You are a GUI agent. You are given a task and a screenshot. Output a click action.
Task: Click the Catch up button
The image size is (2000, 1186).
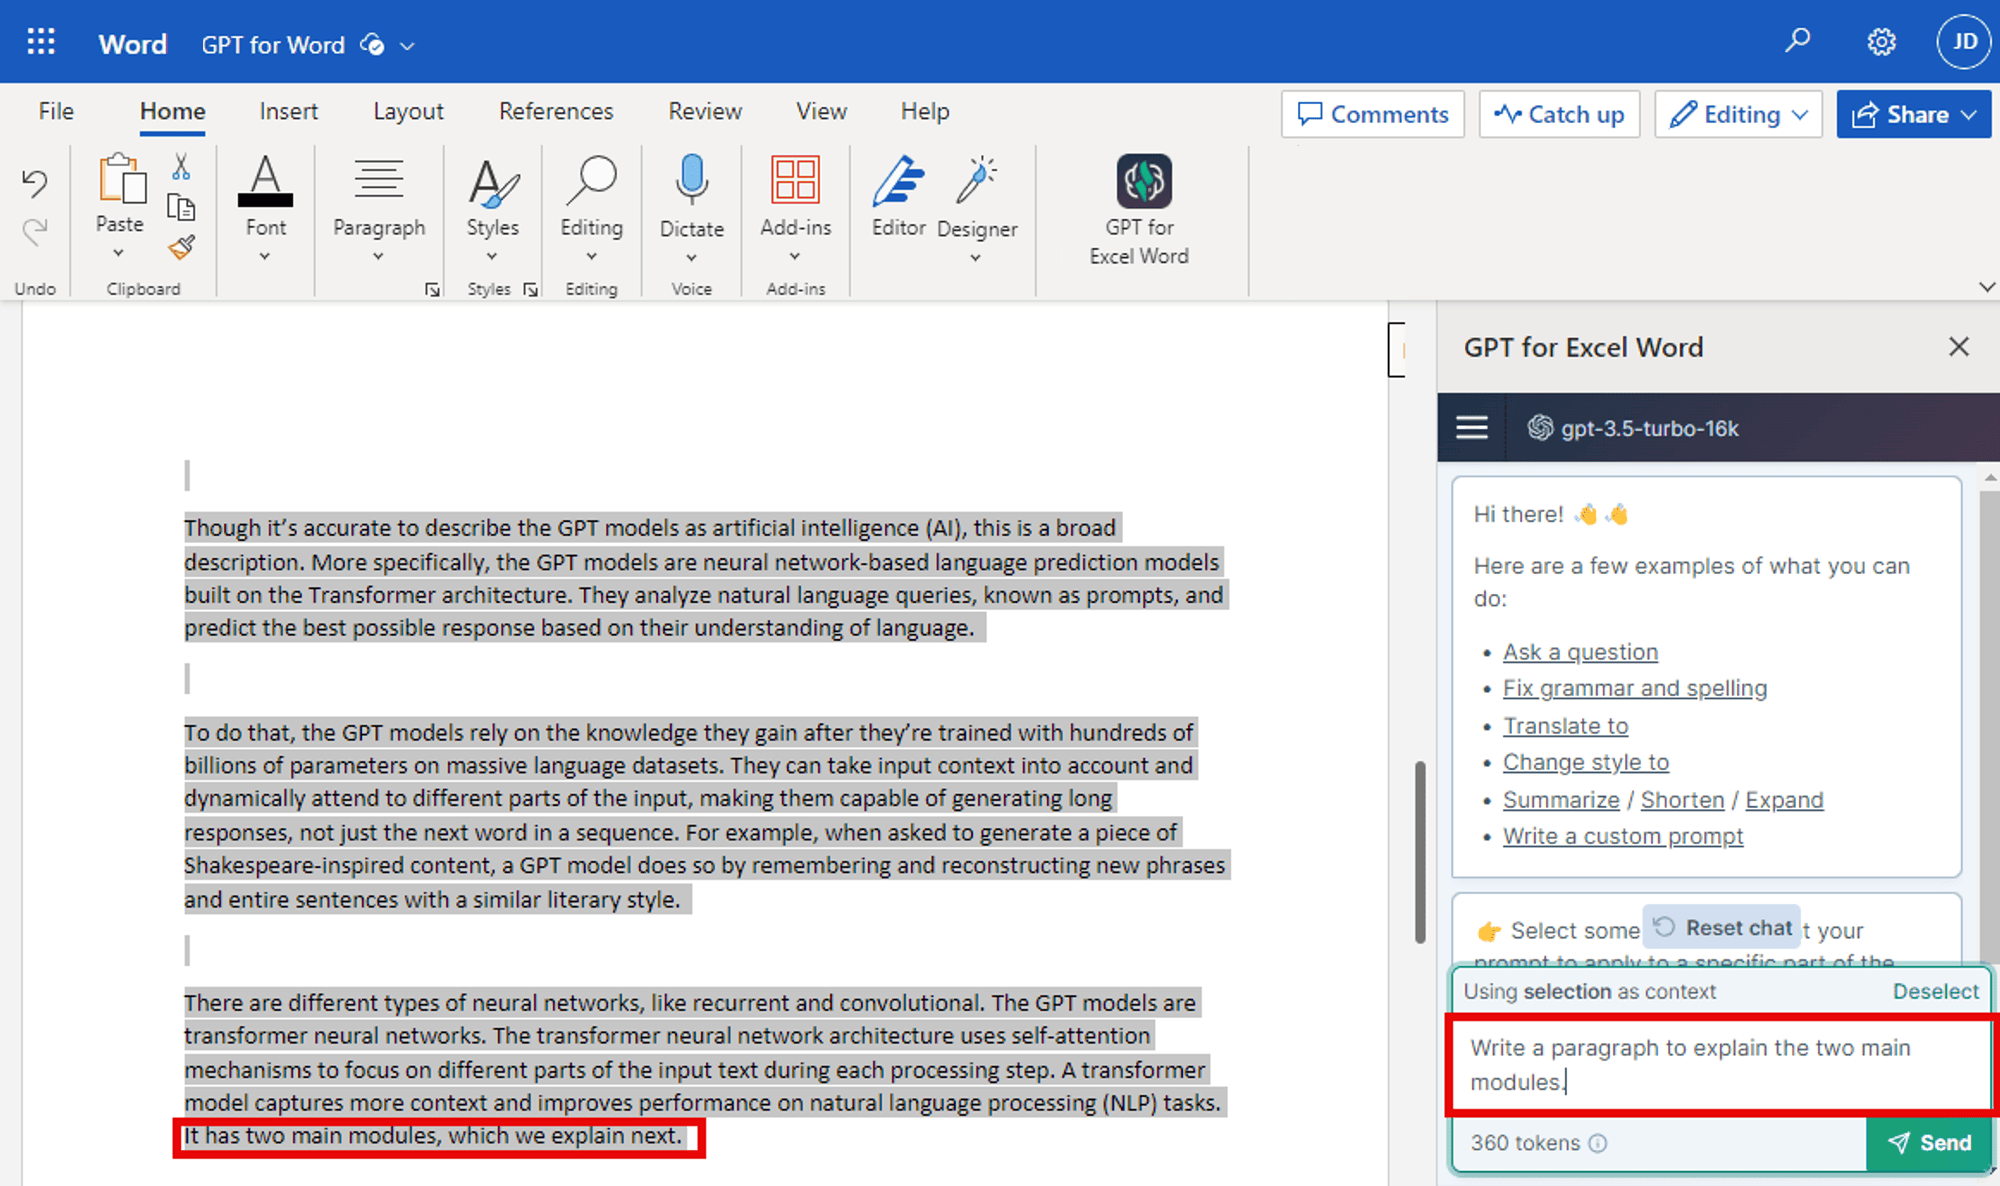pyautogui.click(x=1559, y=114)
